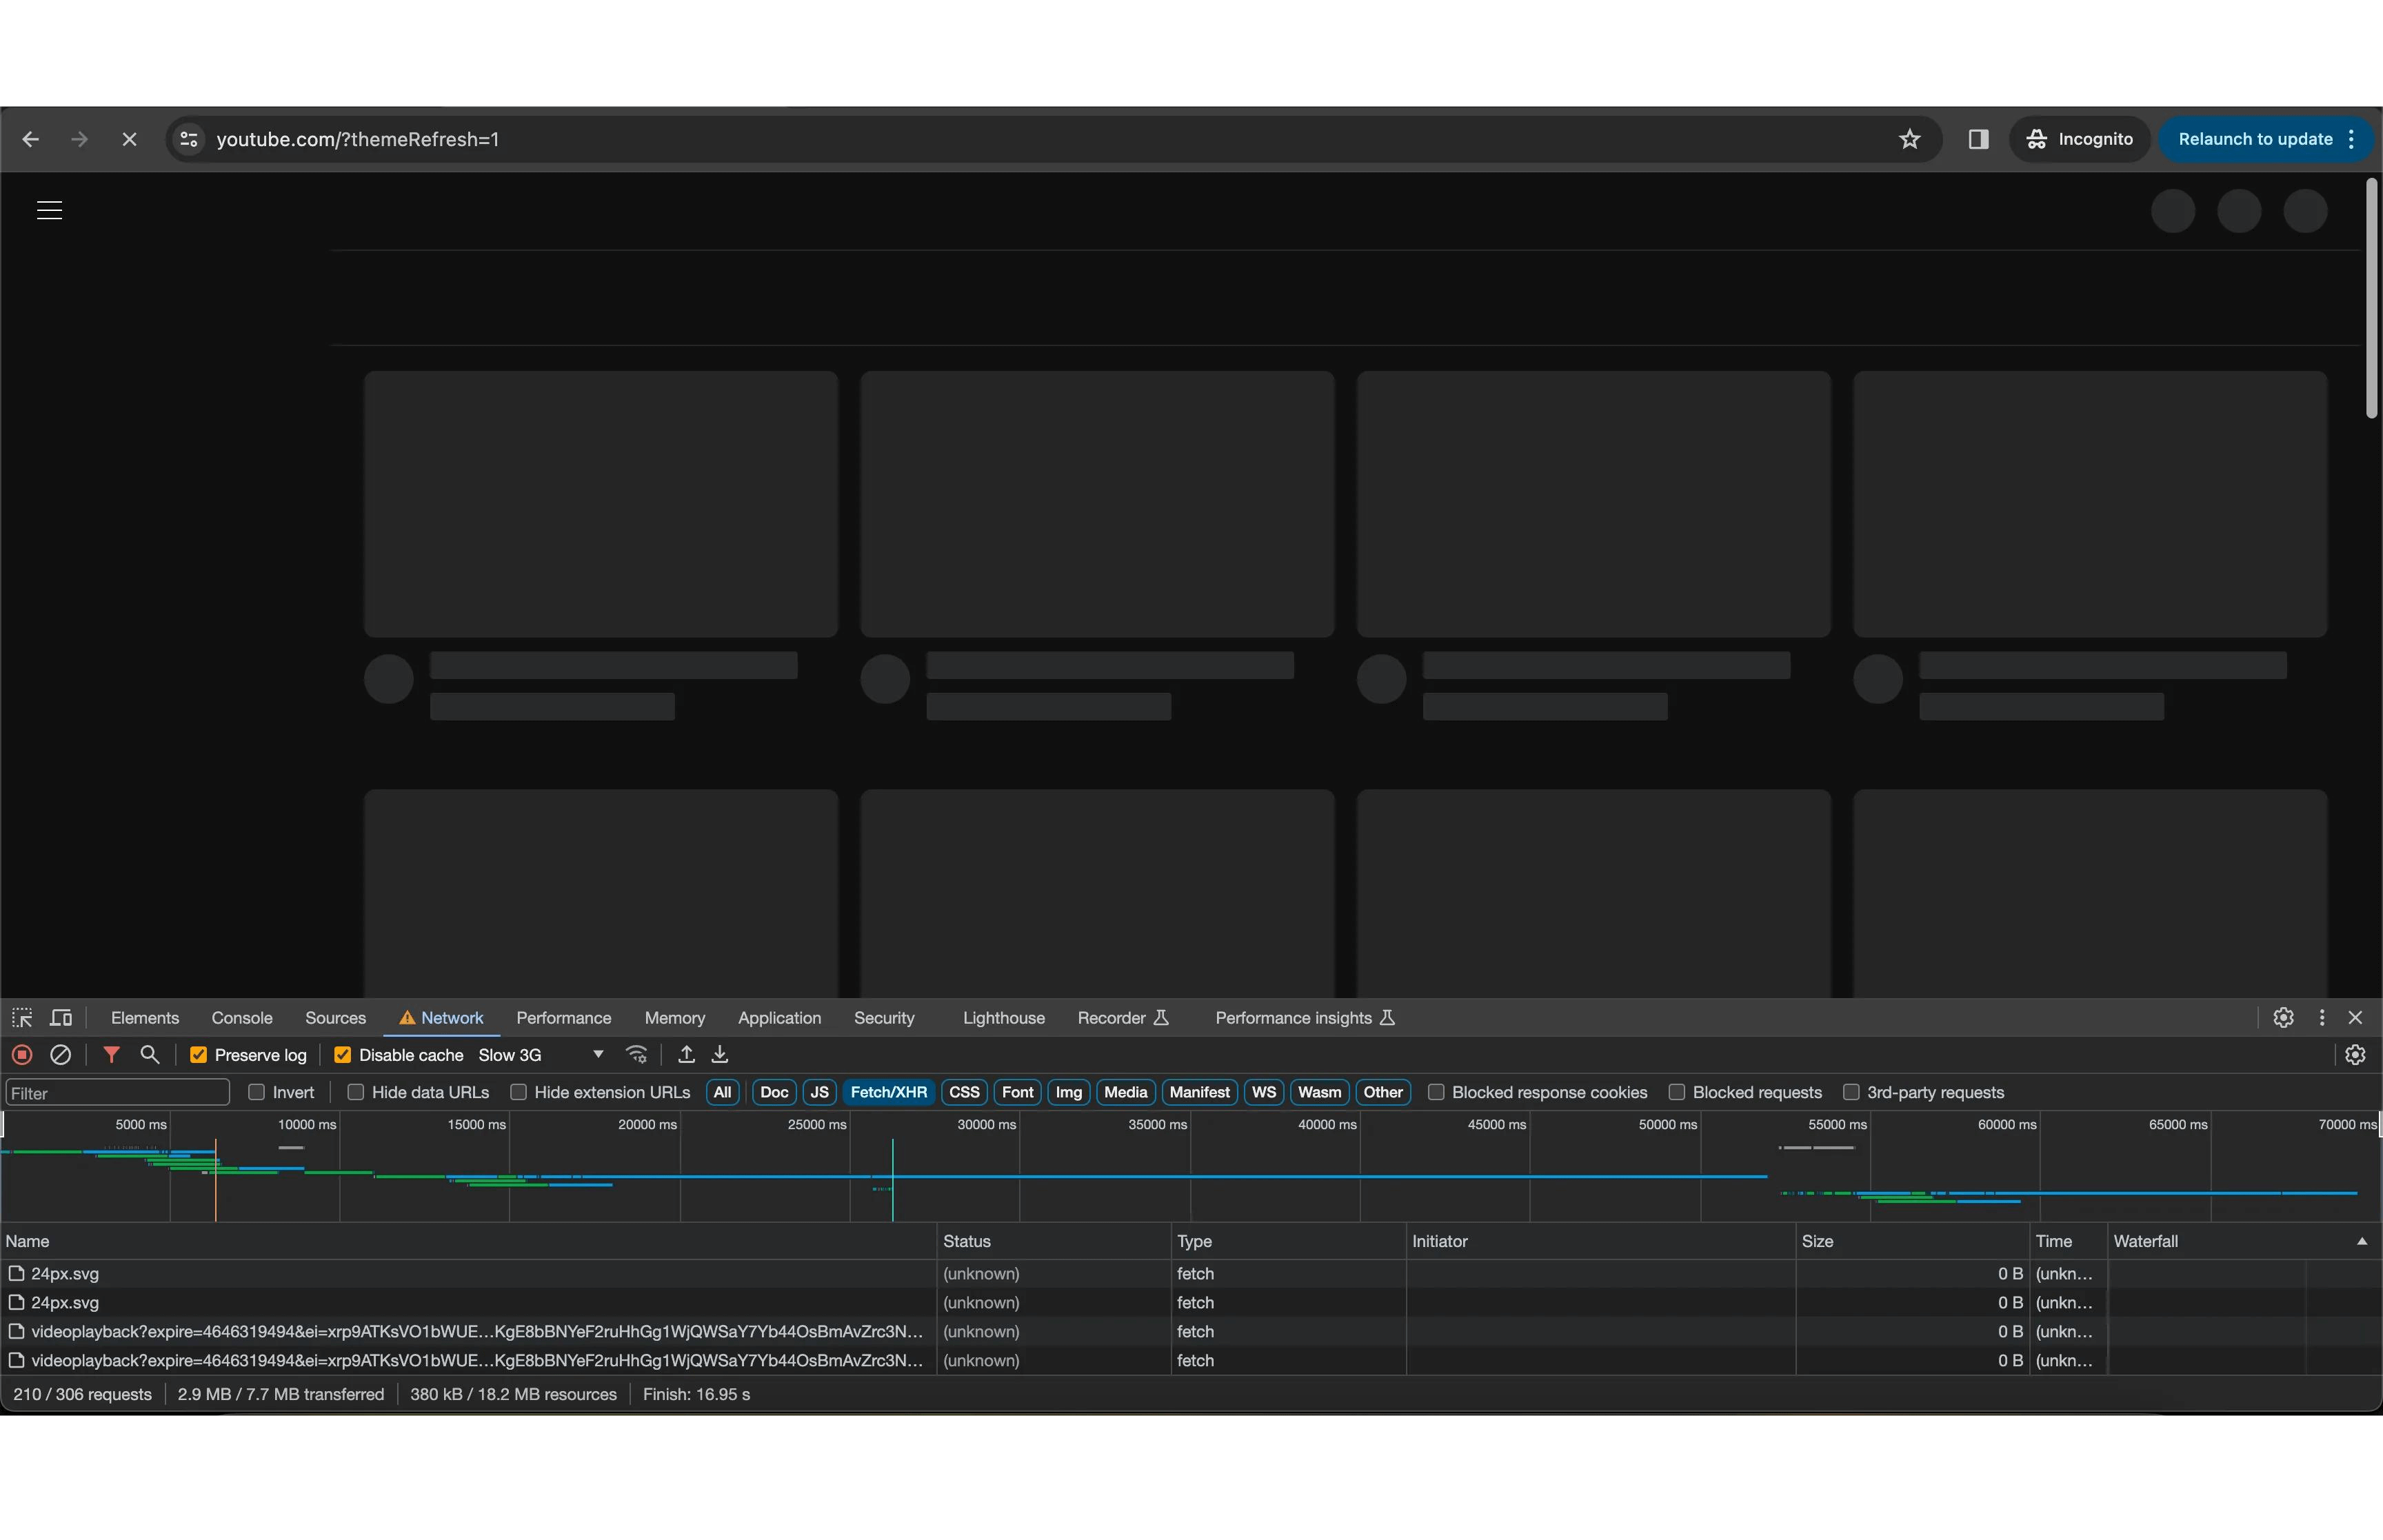Toggle the Preserve log checkbox
The height and width of the screenshot is (1540, 2383).
coord(198,1055)
